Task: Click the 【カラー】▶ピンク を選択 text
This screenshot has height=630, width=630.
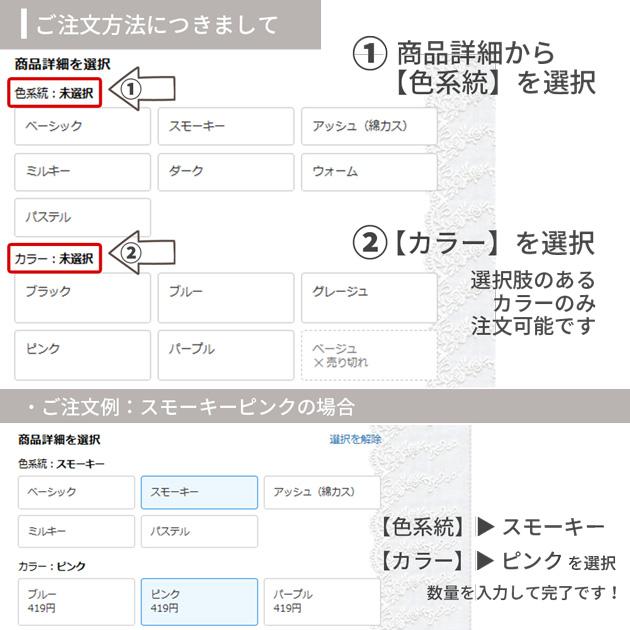Action: point(498,561)
